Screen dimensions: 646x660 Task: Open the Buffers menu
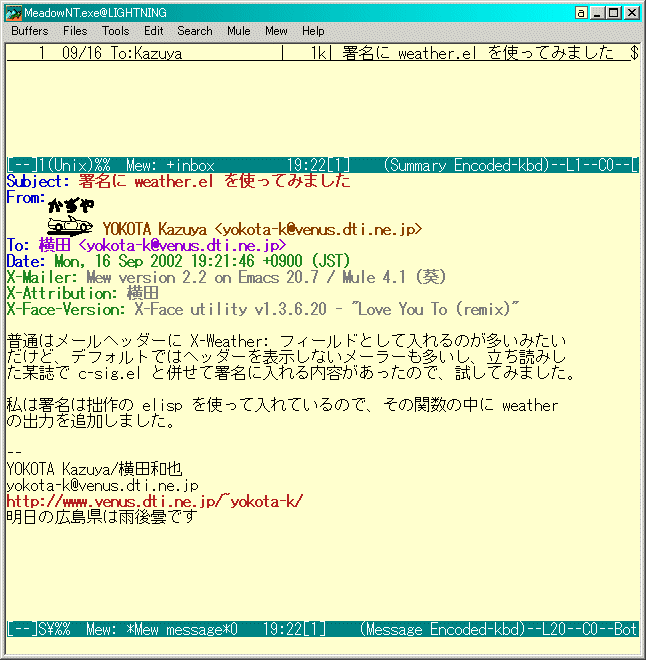click(x=29, y=31)
